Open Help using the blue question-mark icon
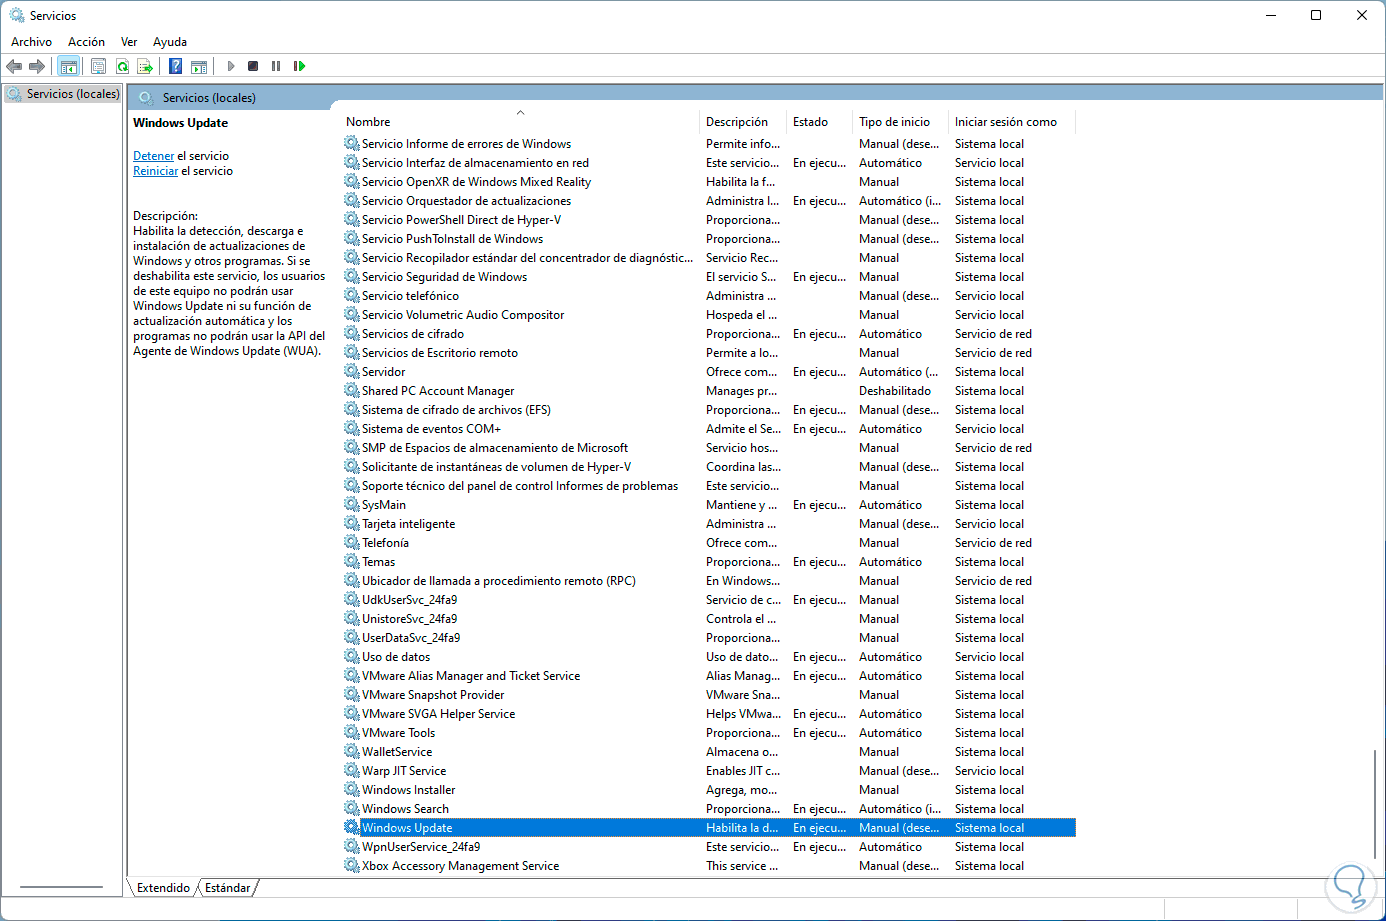Viewport: 1386px width, 921px height. coord(176,66)
